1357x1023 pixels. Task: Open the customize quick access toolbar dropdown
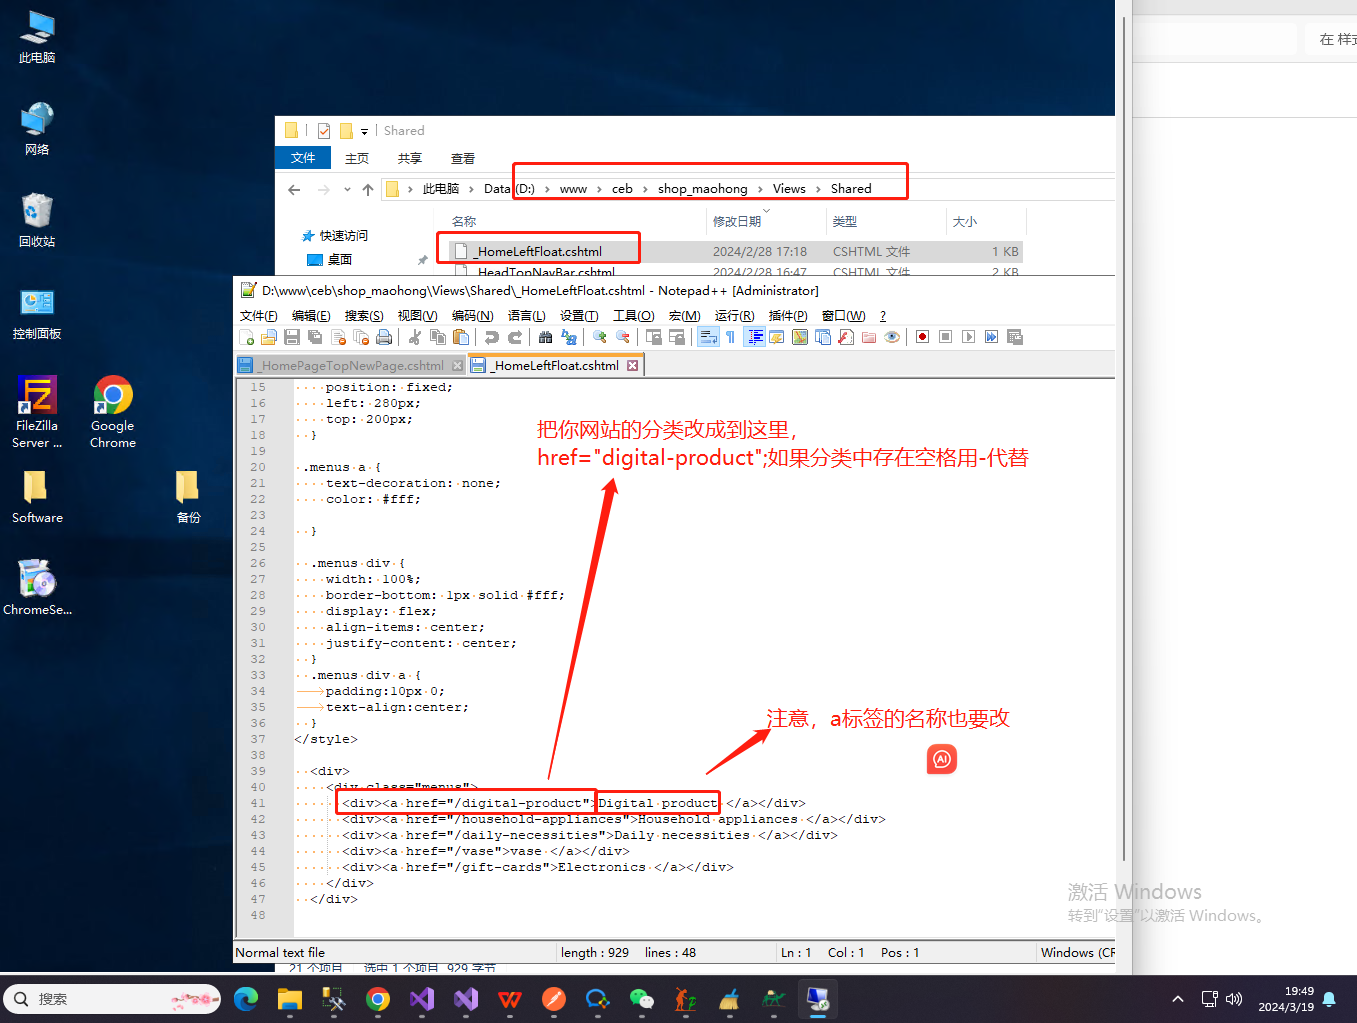pos(364,131)
